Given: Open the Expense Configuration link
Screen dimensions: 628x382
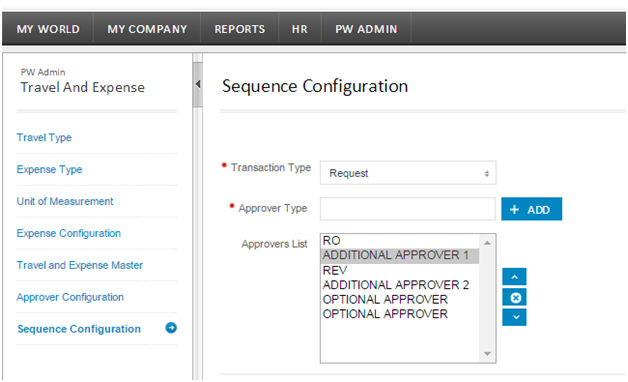Looking at the screenshot, I should click(68, 233).
